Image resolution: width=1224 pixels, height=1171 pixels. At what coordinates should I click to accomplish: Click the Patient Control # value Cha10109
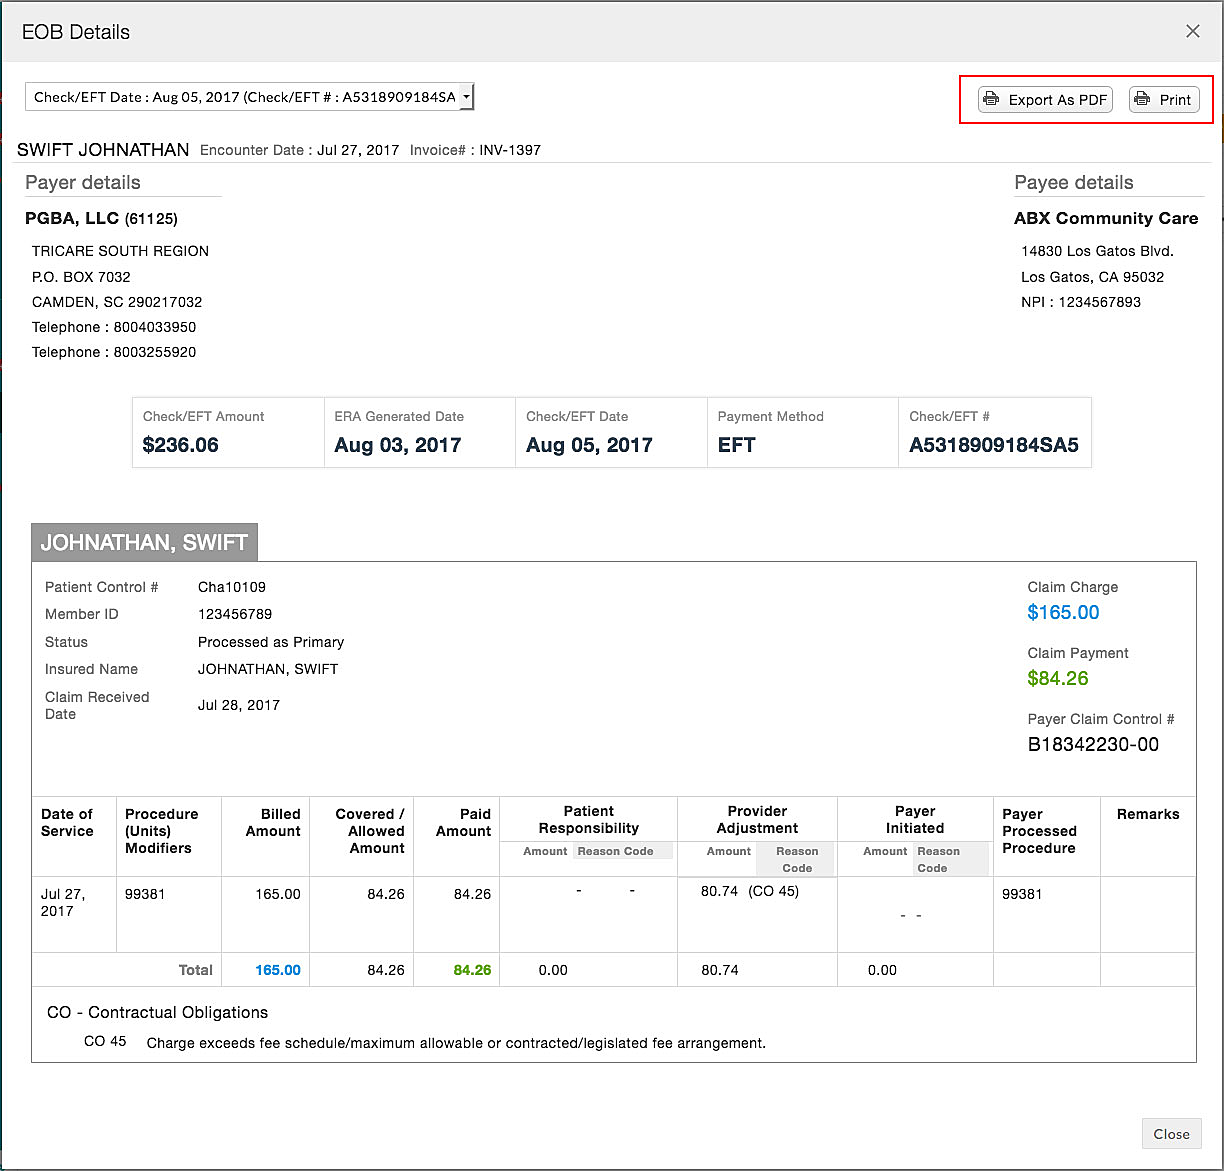(232, 587)
